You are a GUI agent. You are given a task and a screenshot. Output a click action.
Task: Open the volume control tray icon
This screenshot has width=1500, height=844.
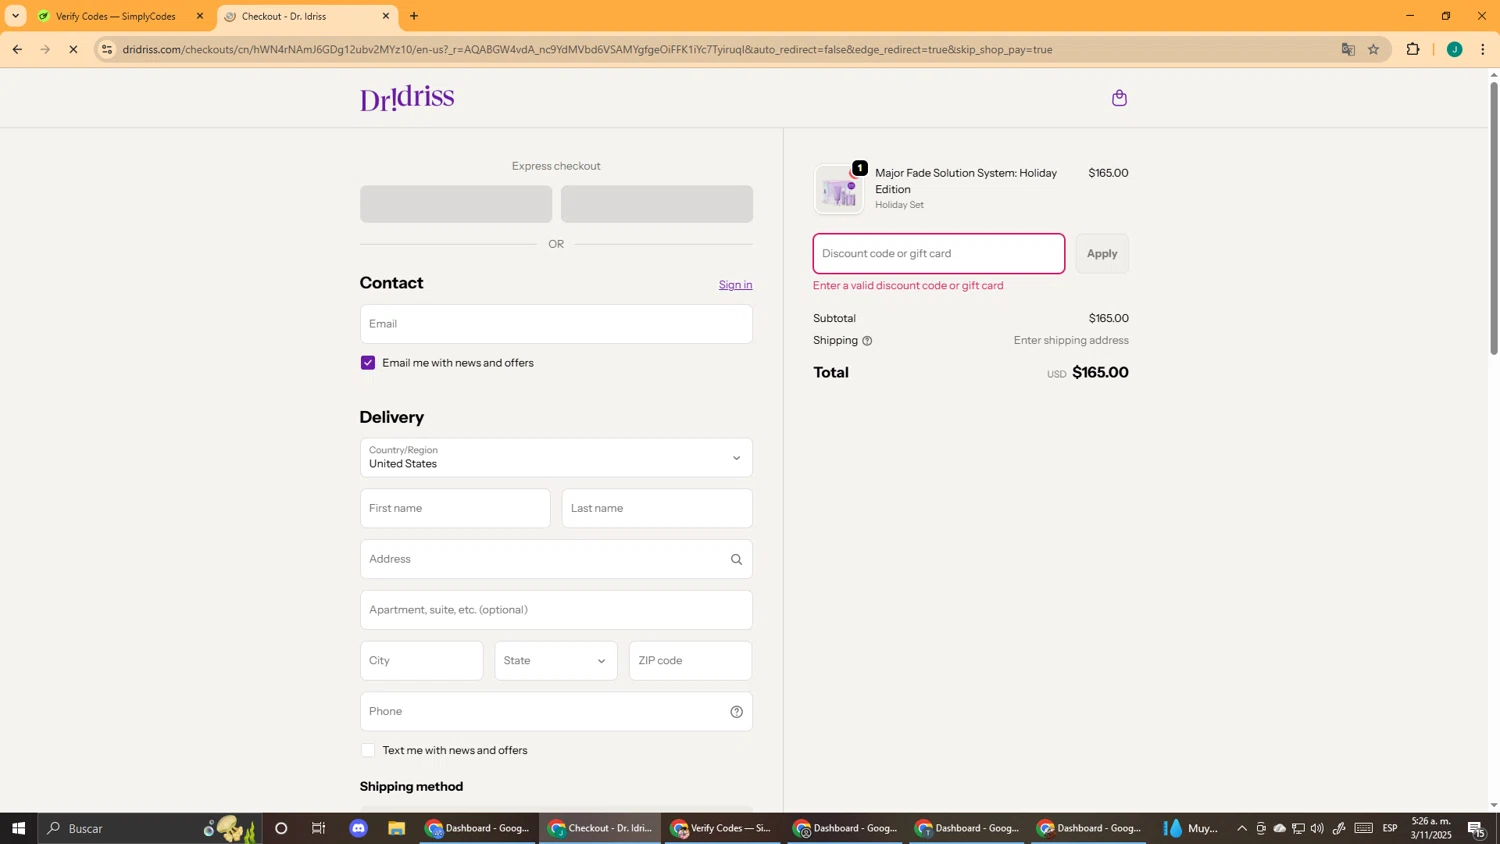coord(1317,828)
